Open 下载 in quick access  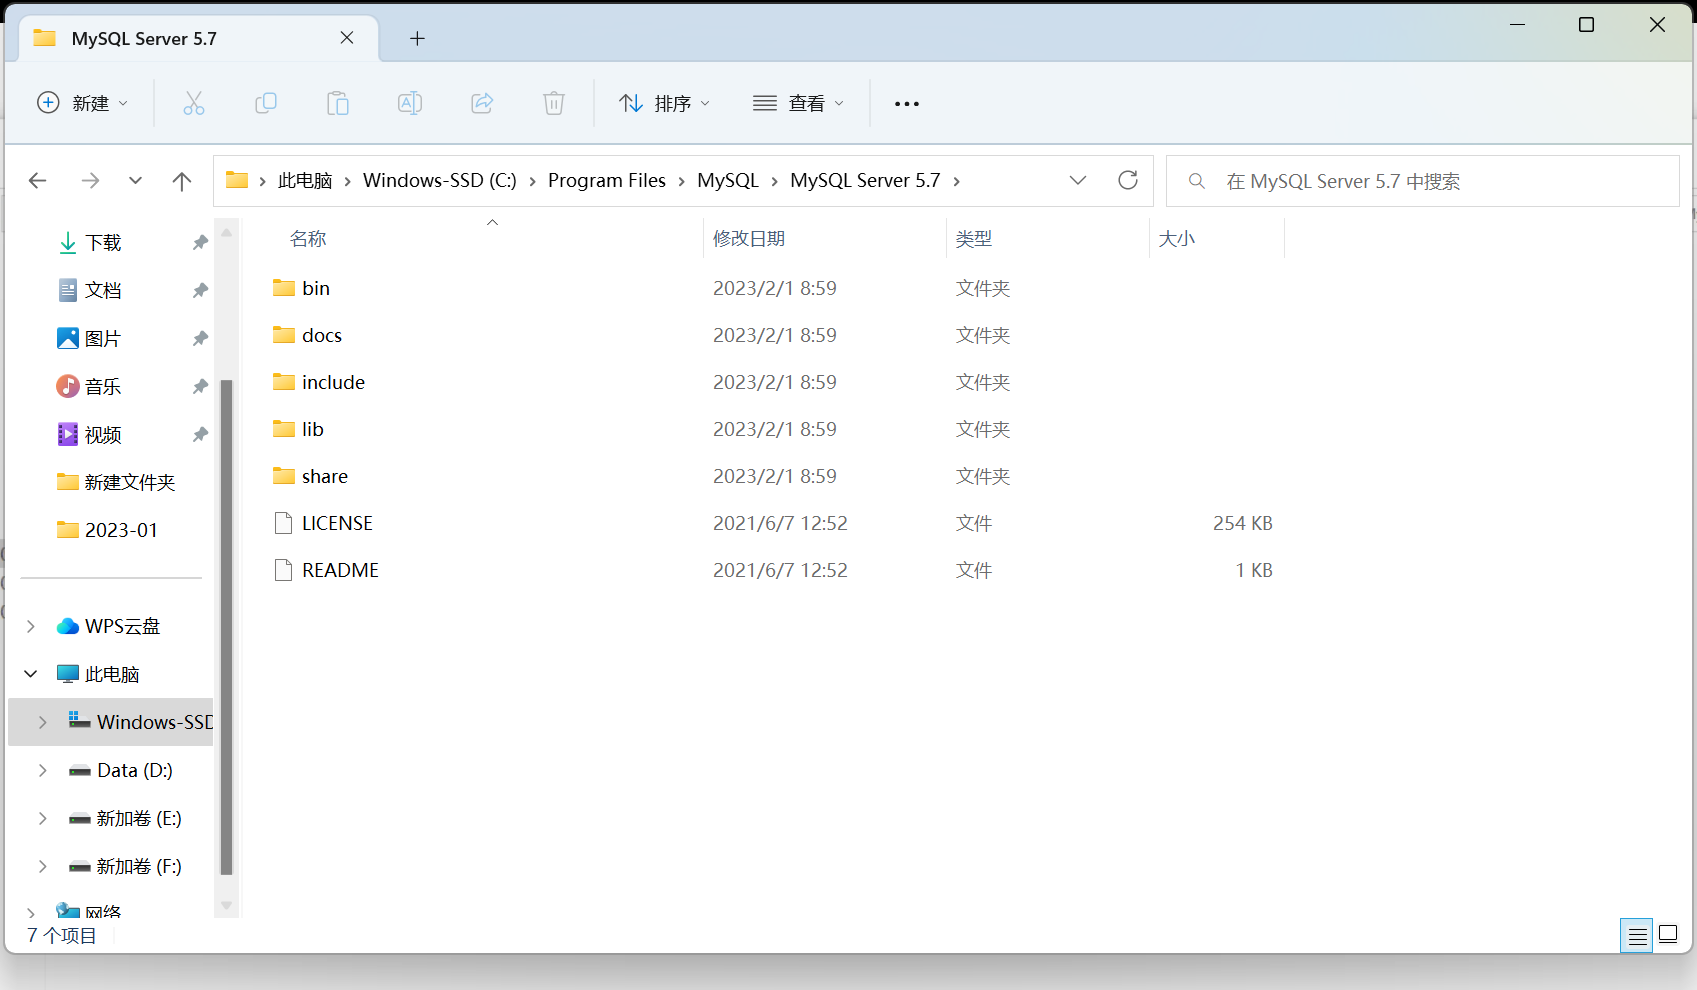point(103,242)
